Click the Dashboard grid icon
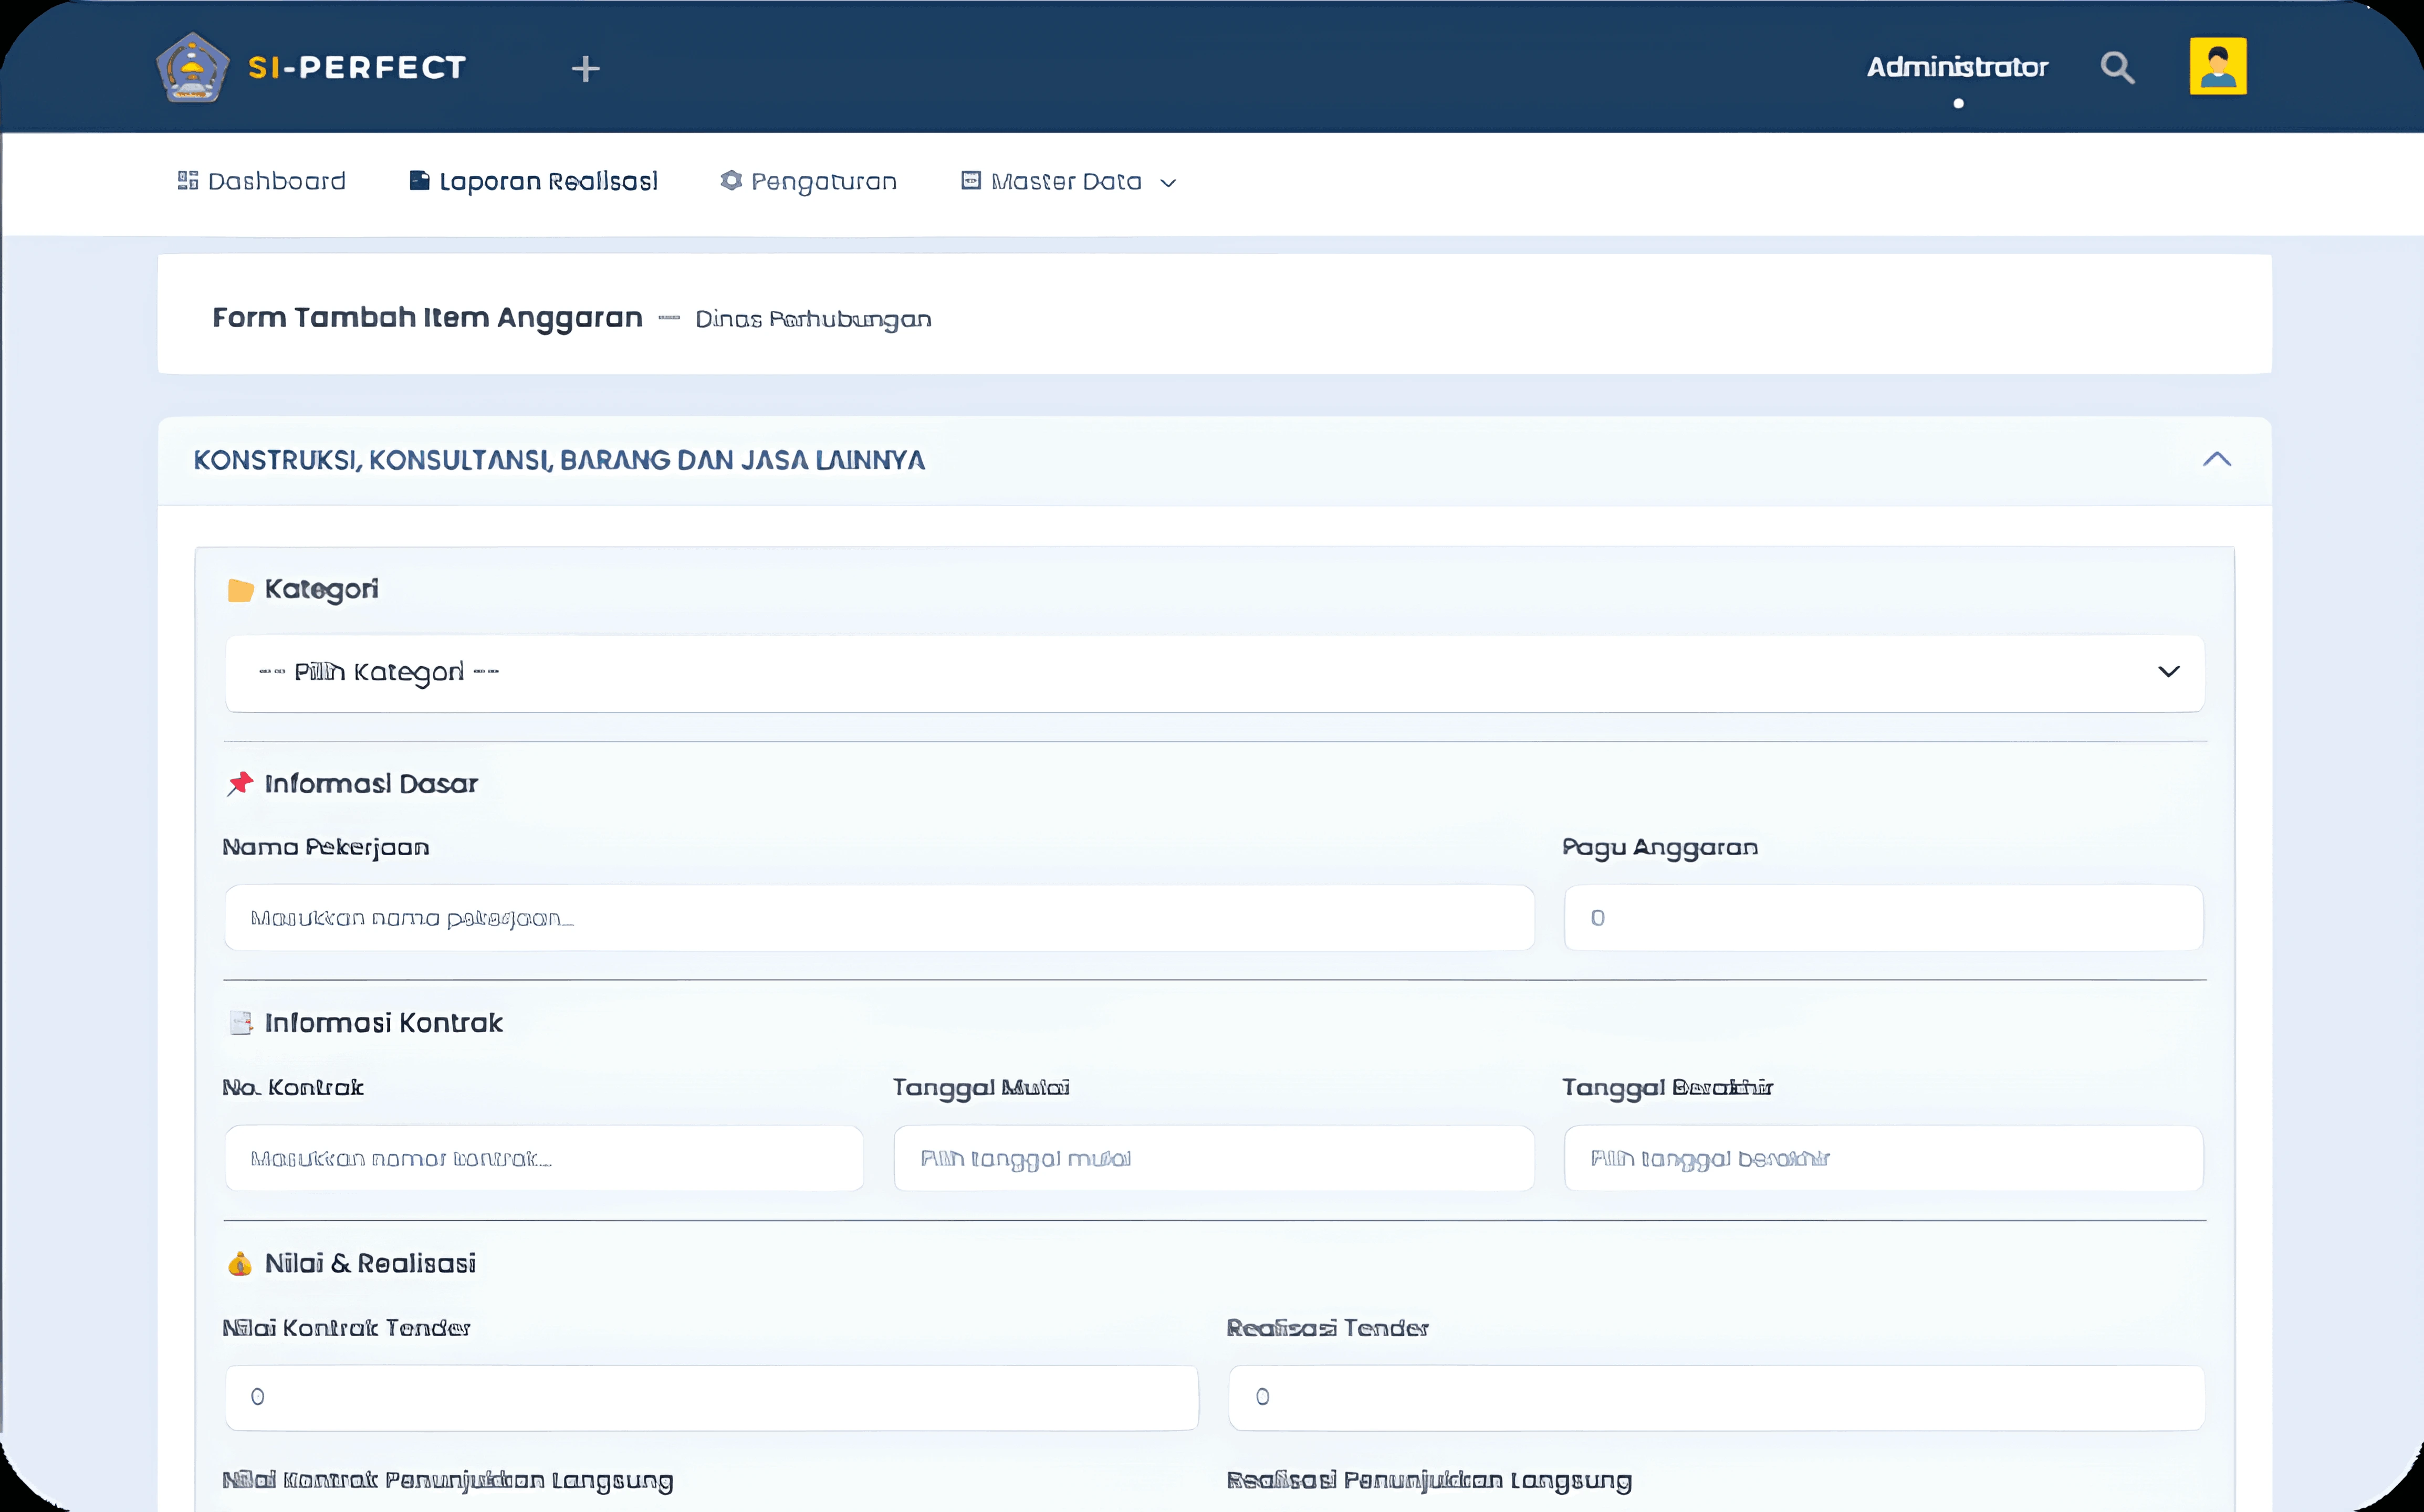This screenshot has width=2424, height=1512. [187, 180]
